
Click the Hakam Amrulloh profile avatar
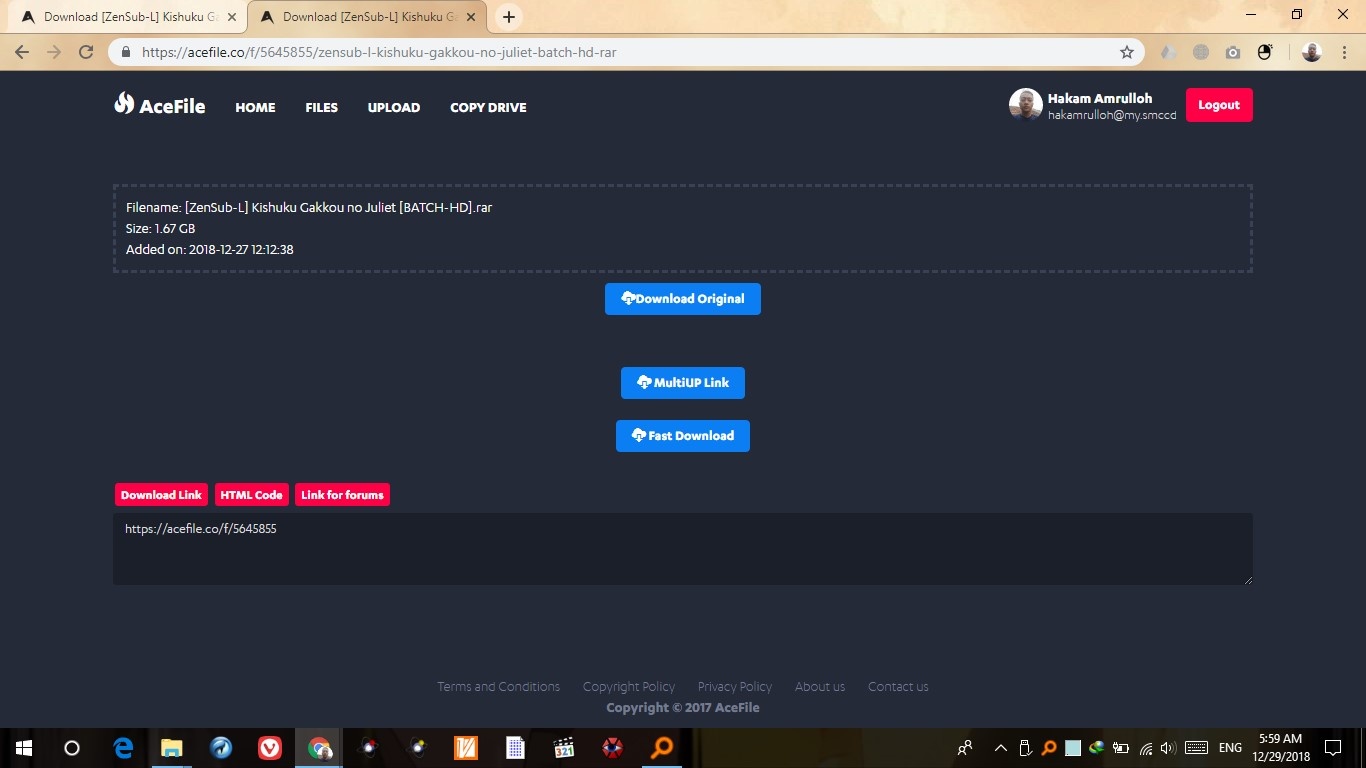point(1025,105)
